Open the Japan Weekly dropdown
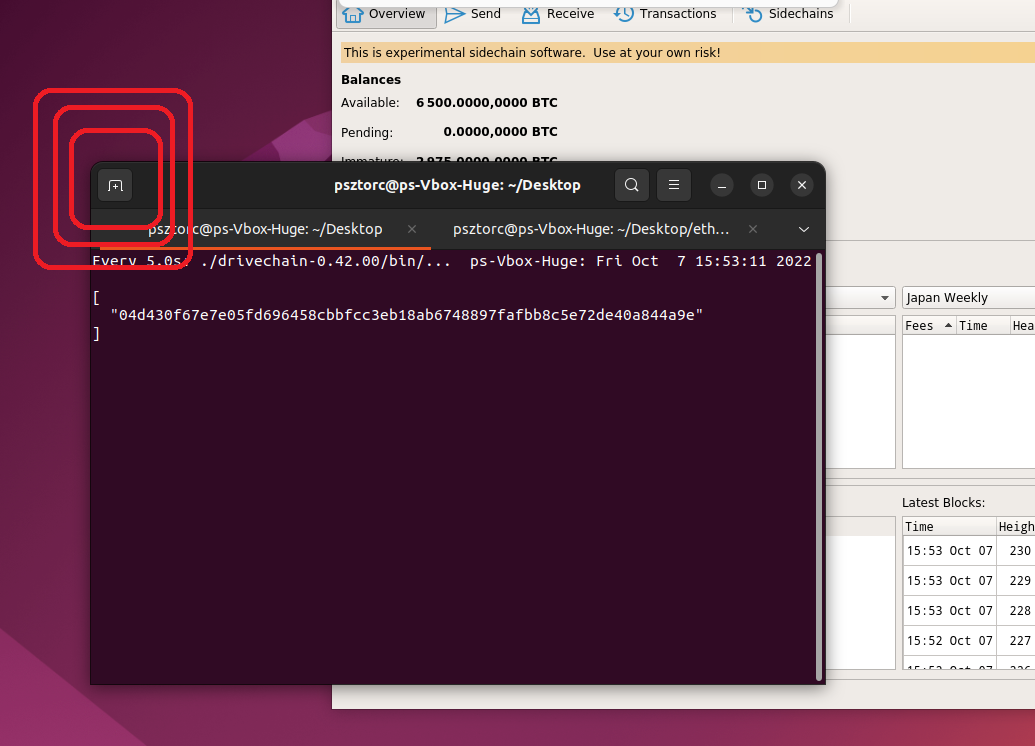1035x746 pixels. [968, 298]
